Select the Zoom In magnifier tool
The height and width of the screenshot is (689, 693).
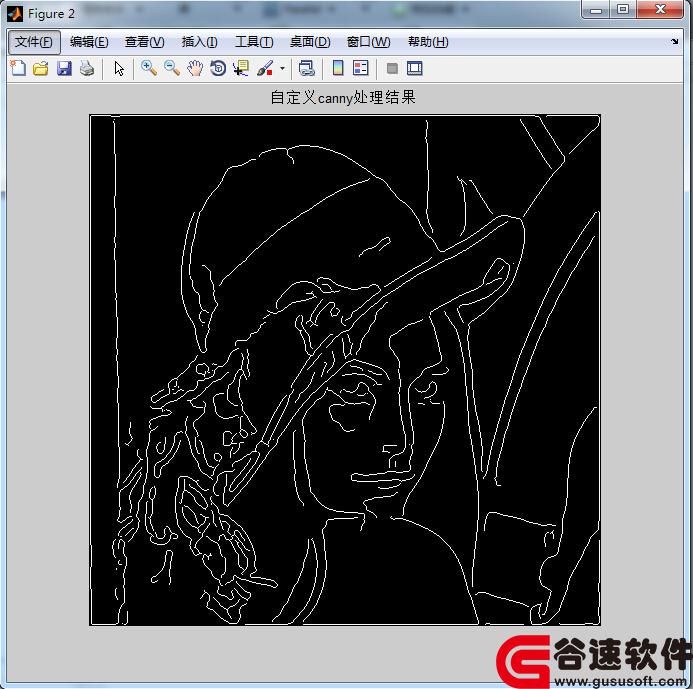point(148,69)
